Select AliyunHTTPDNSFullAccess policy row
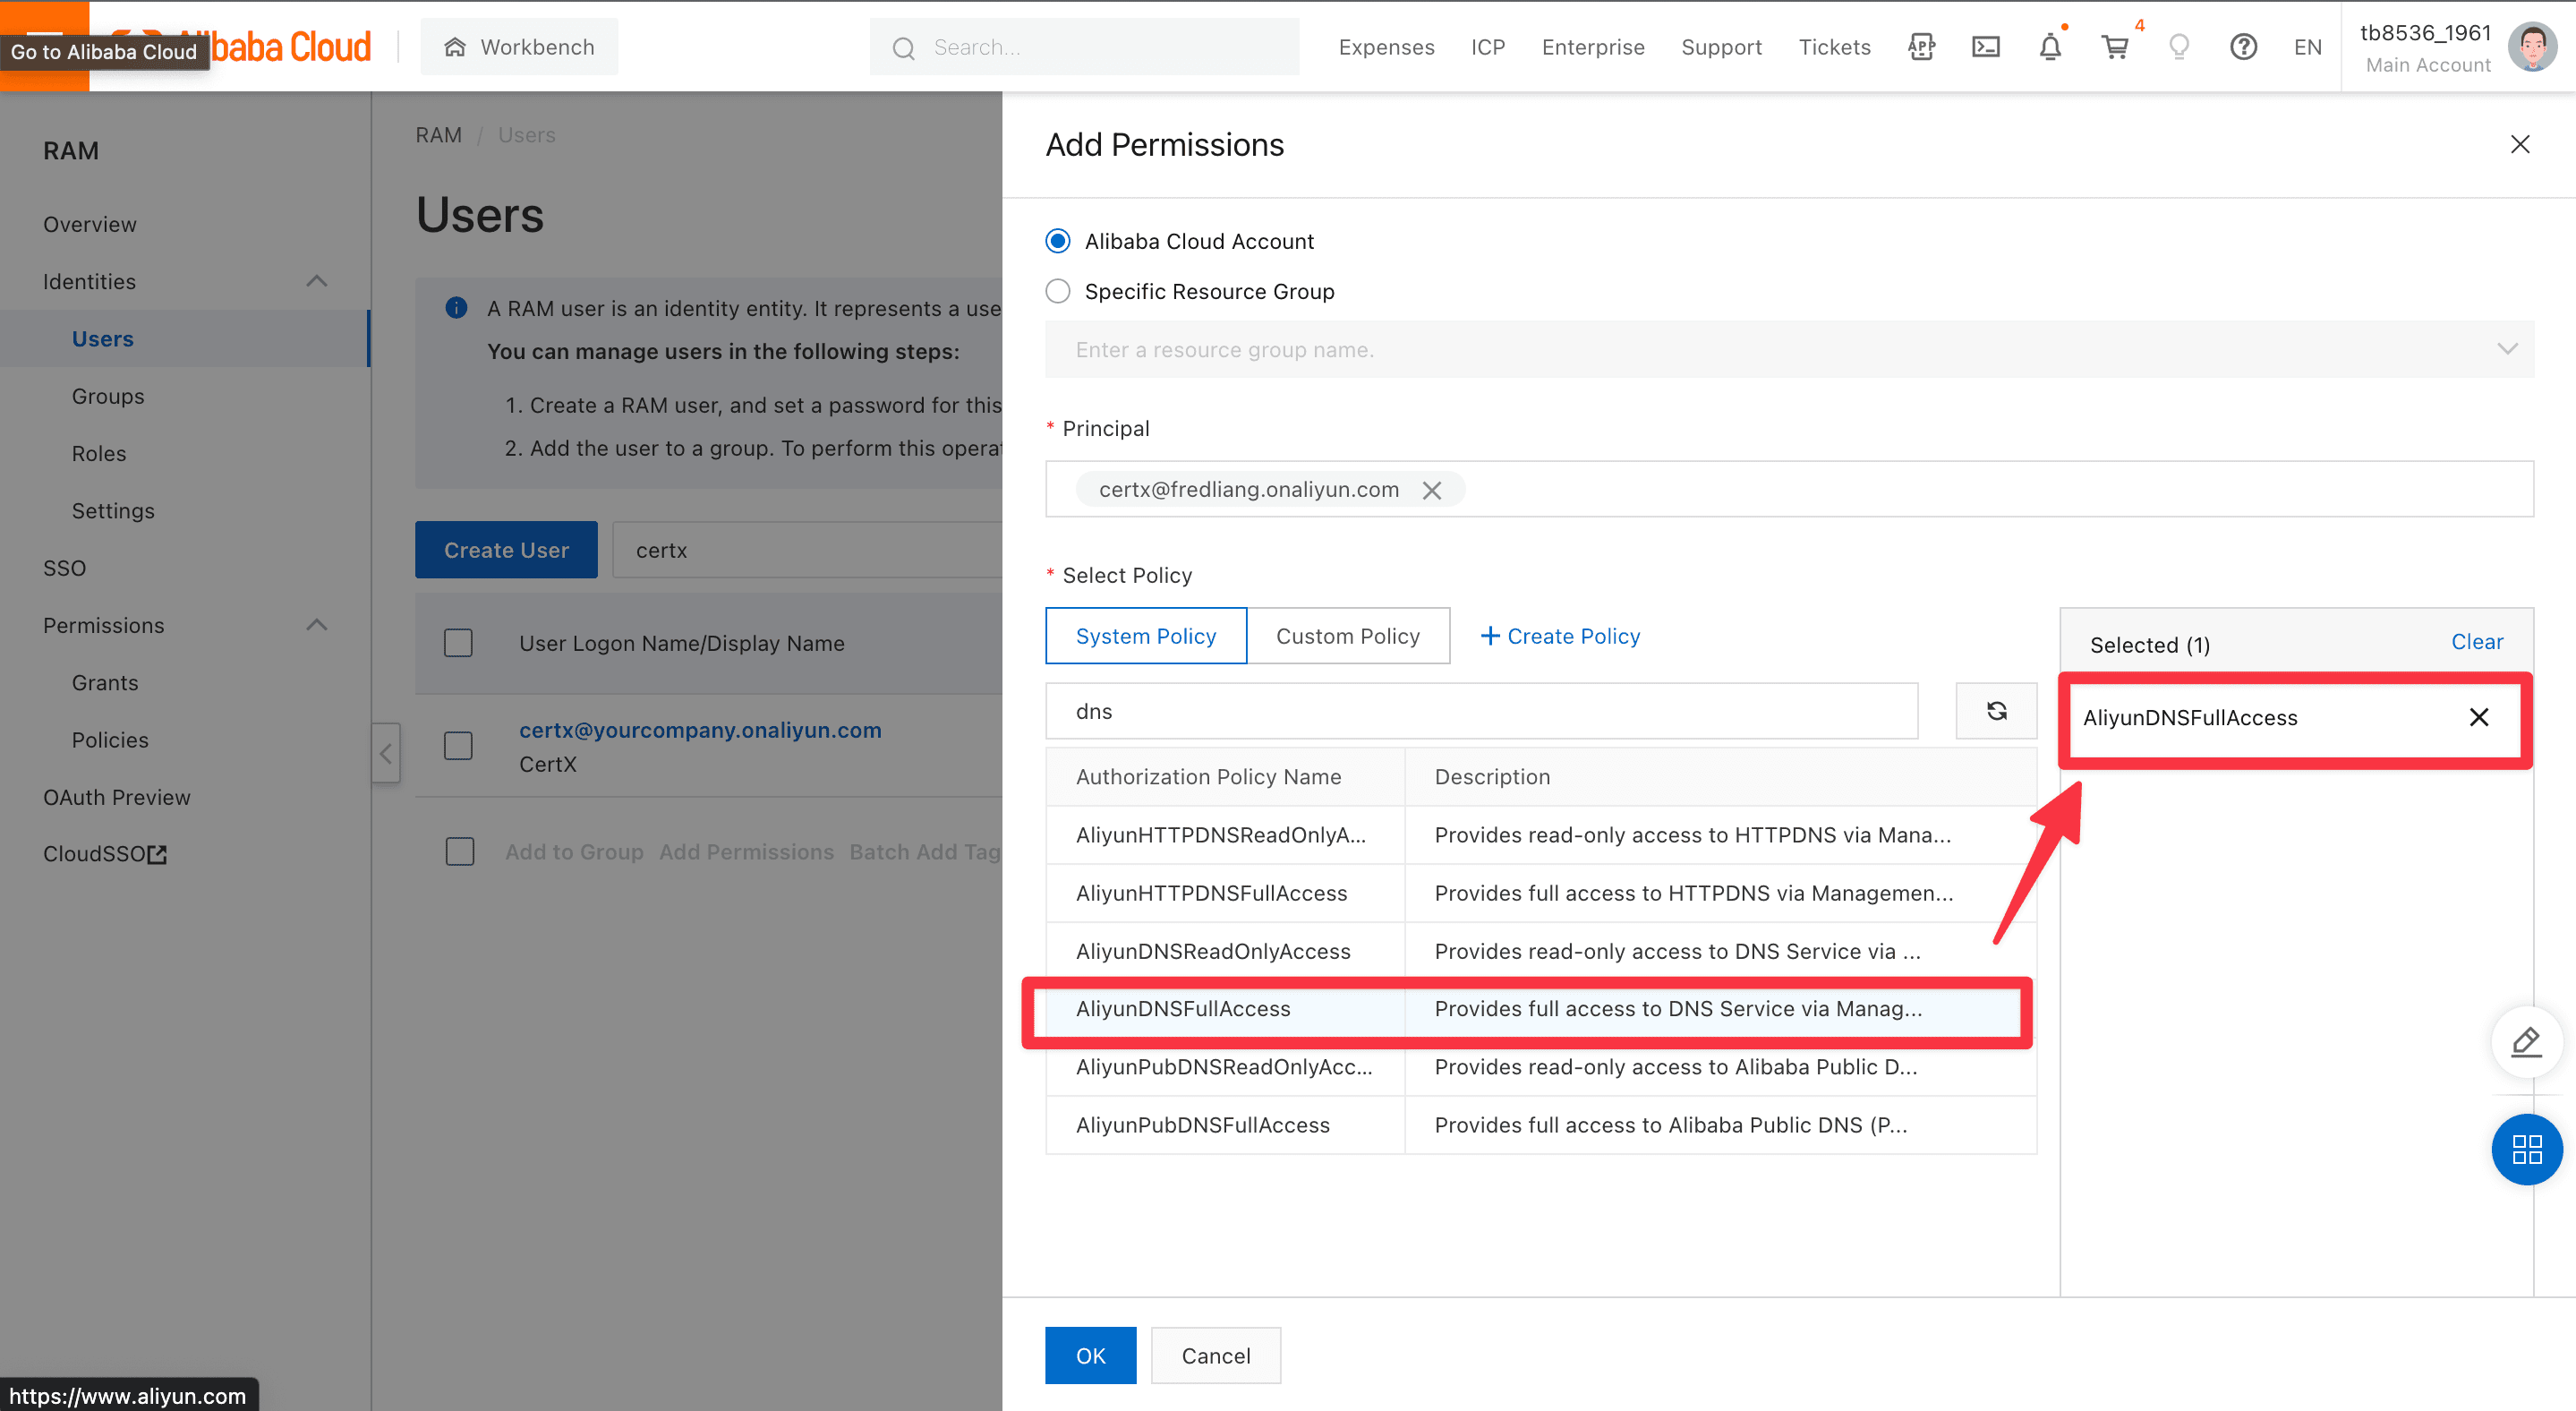 (1541, 893)
